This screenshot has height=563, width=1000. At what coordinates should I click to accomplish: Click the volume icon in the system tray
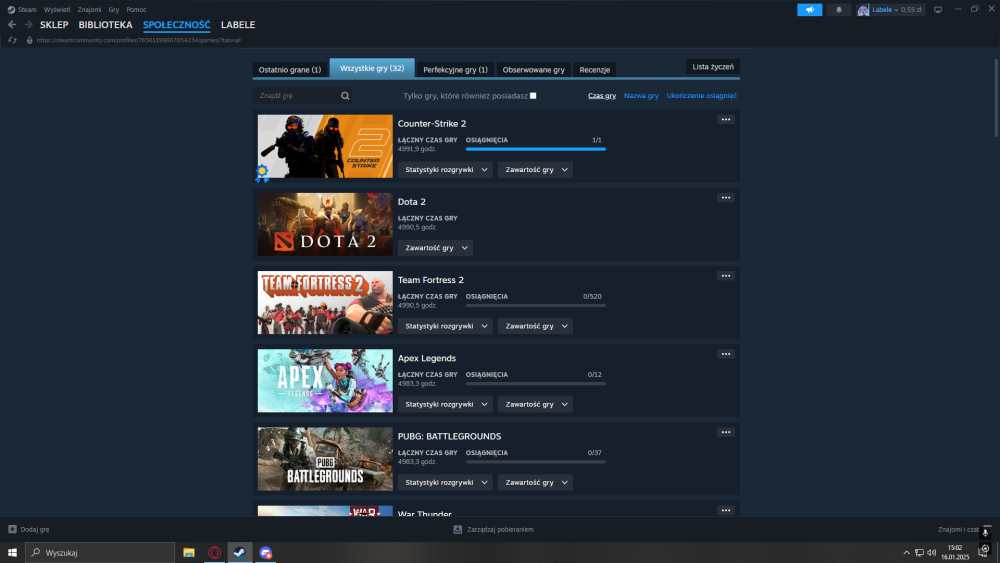click(x=932, y=553)
